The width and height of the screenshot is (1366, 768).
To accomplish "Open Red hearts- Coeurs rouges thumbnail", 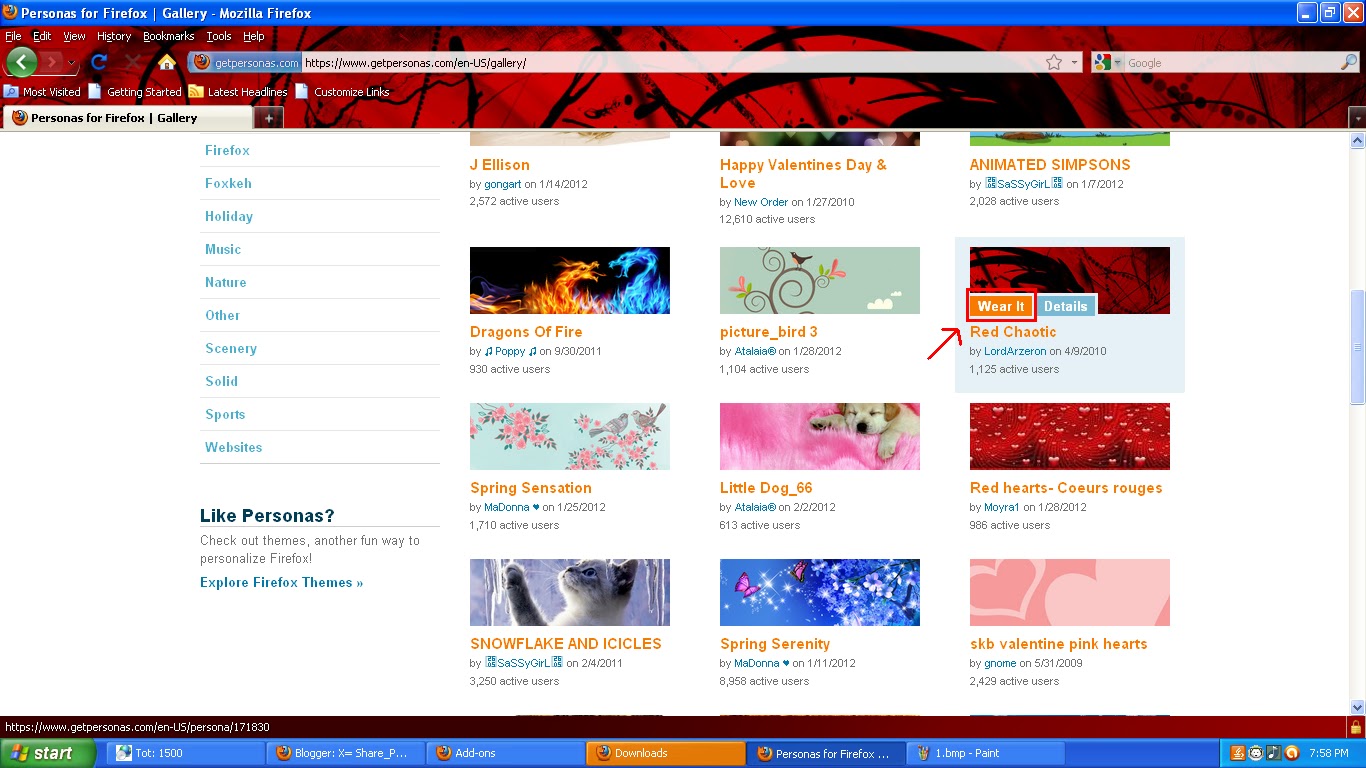I will pos(1070,436).
